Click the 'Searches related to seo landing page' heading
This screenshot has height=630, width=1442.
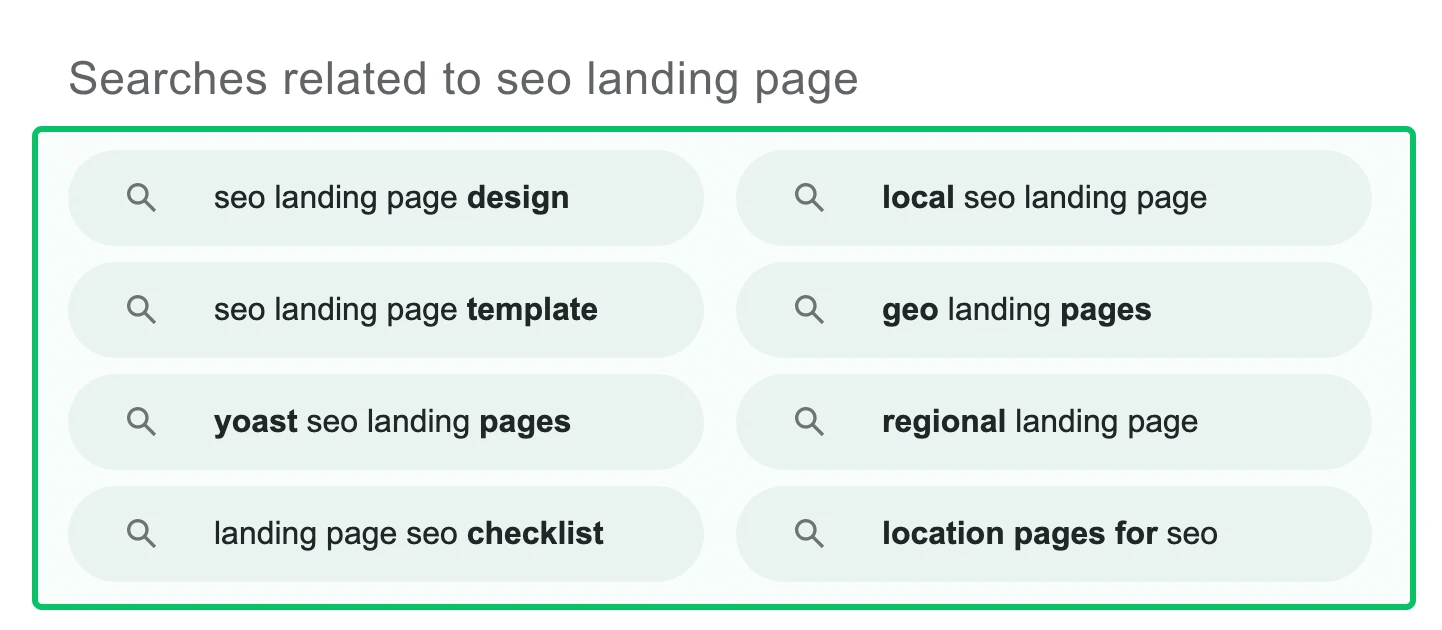tap(463, 79)
